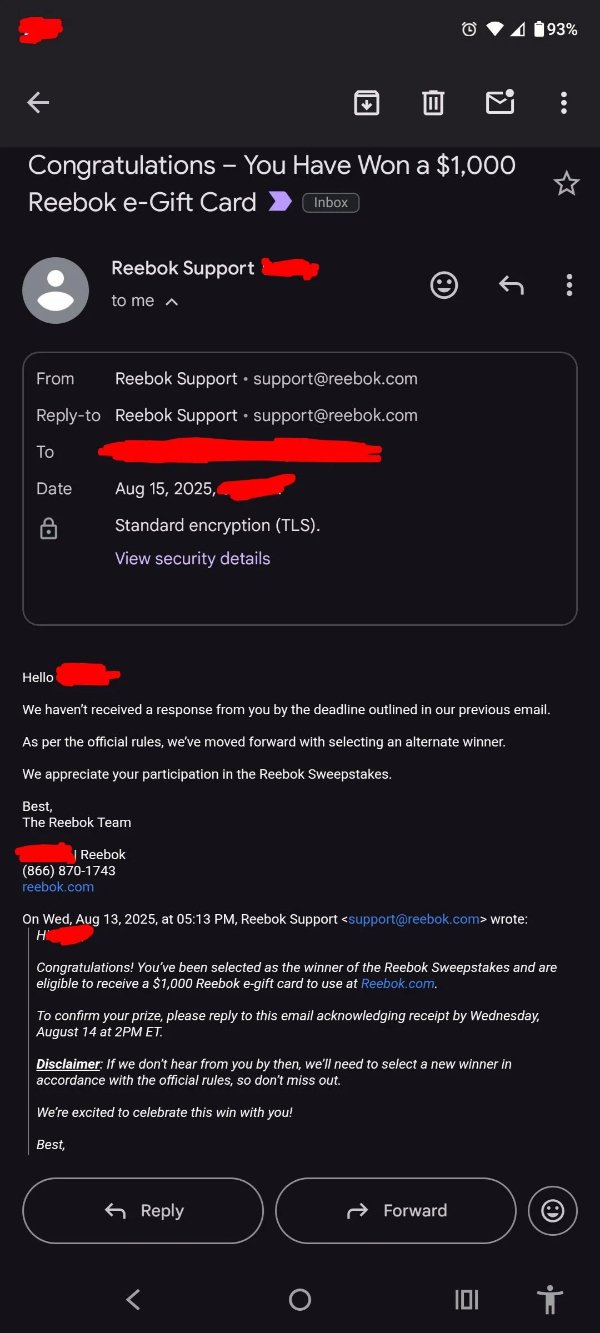Open View security details link

193,558
